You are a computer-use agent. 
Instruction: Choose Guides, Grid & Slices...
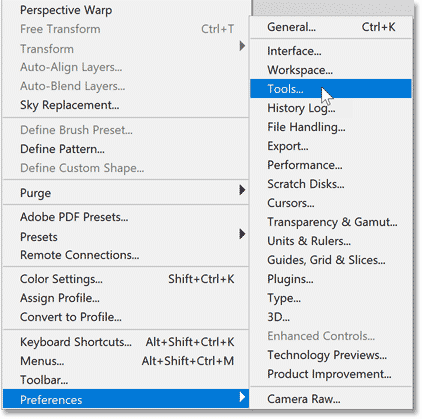click(331, 260)
